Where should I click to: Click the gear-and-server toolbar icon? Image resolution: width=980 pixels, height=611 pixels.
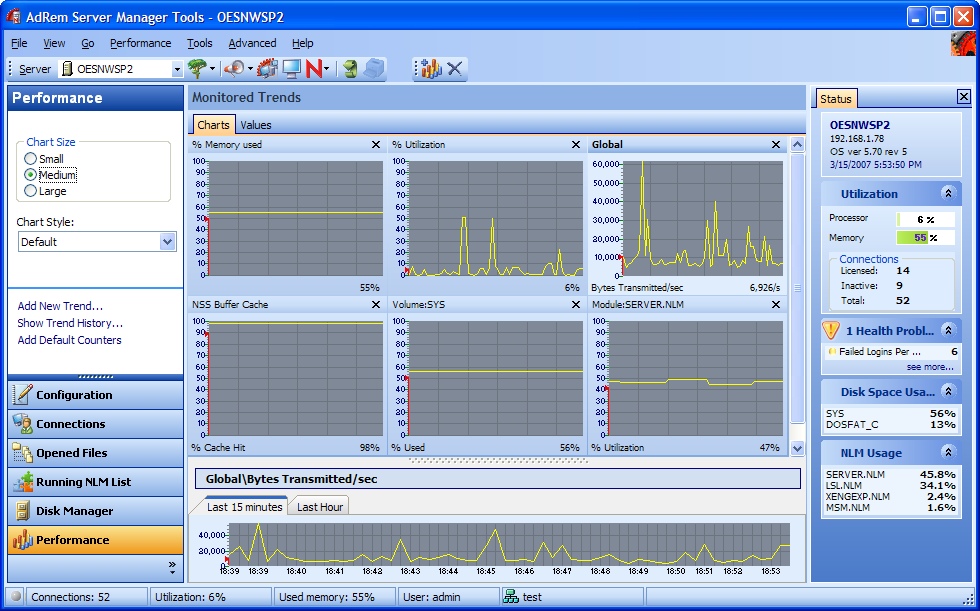(x=267, y=68)
